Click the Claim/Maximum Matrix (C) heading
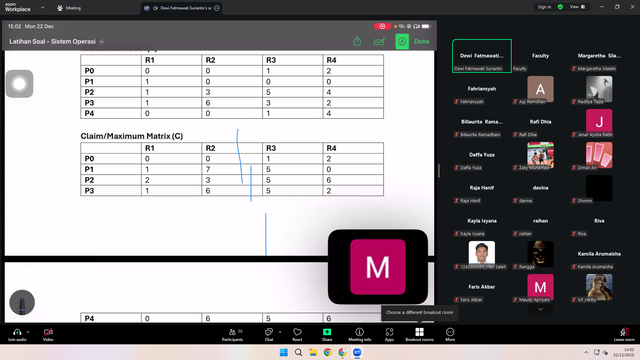 [x=131, y=136]
